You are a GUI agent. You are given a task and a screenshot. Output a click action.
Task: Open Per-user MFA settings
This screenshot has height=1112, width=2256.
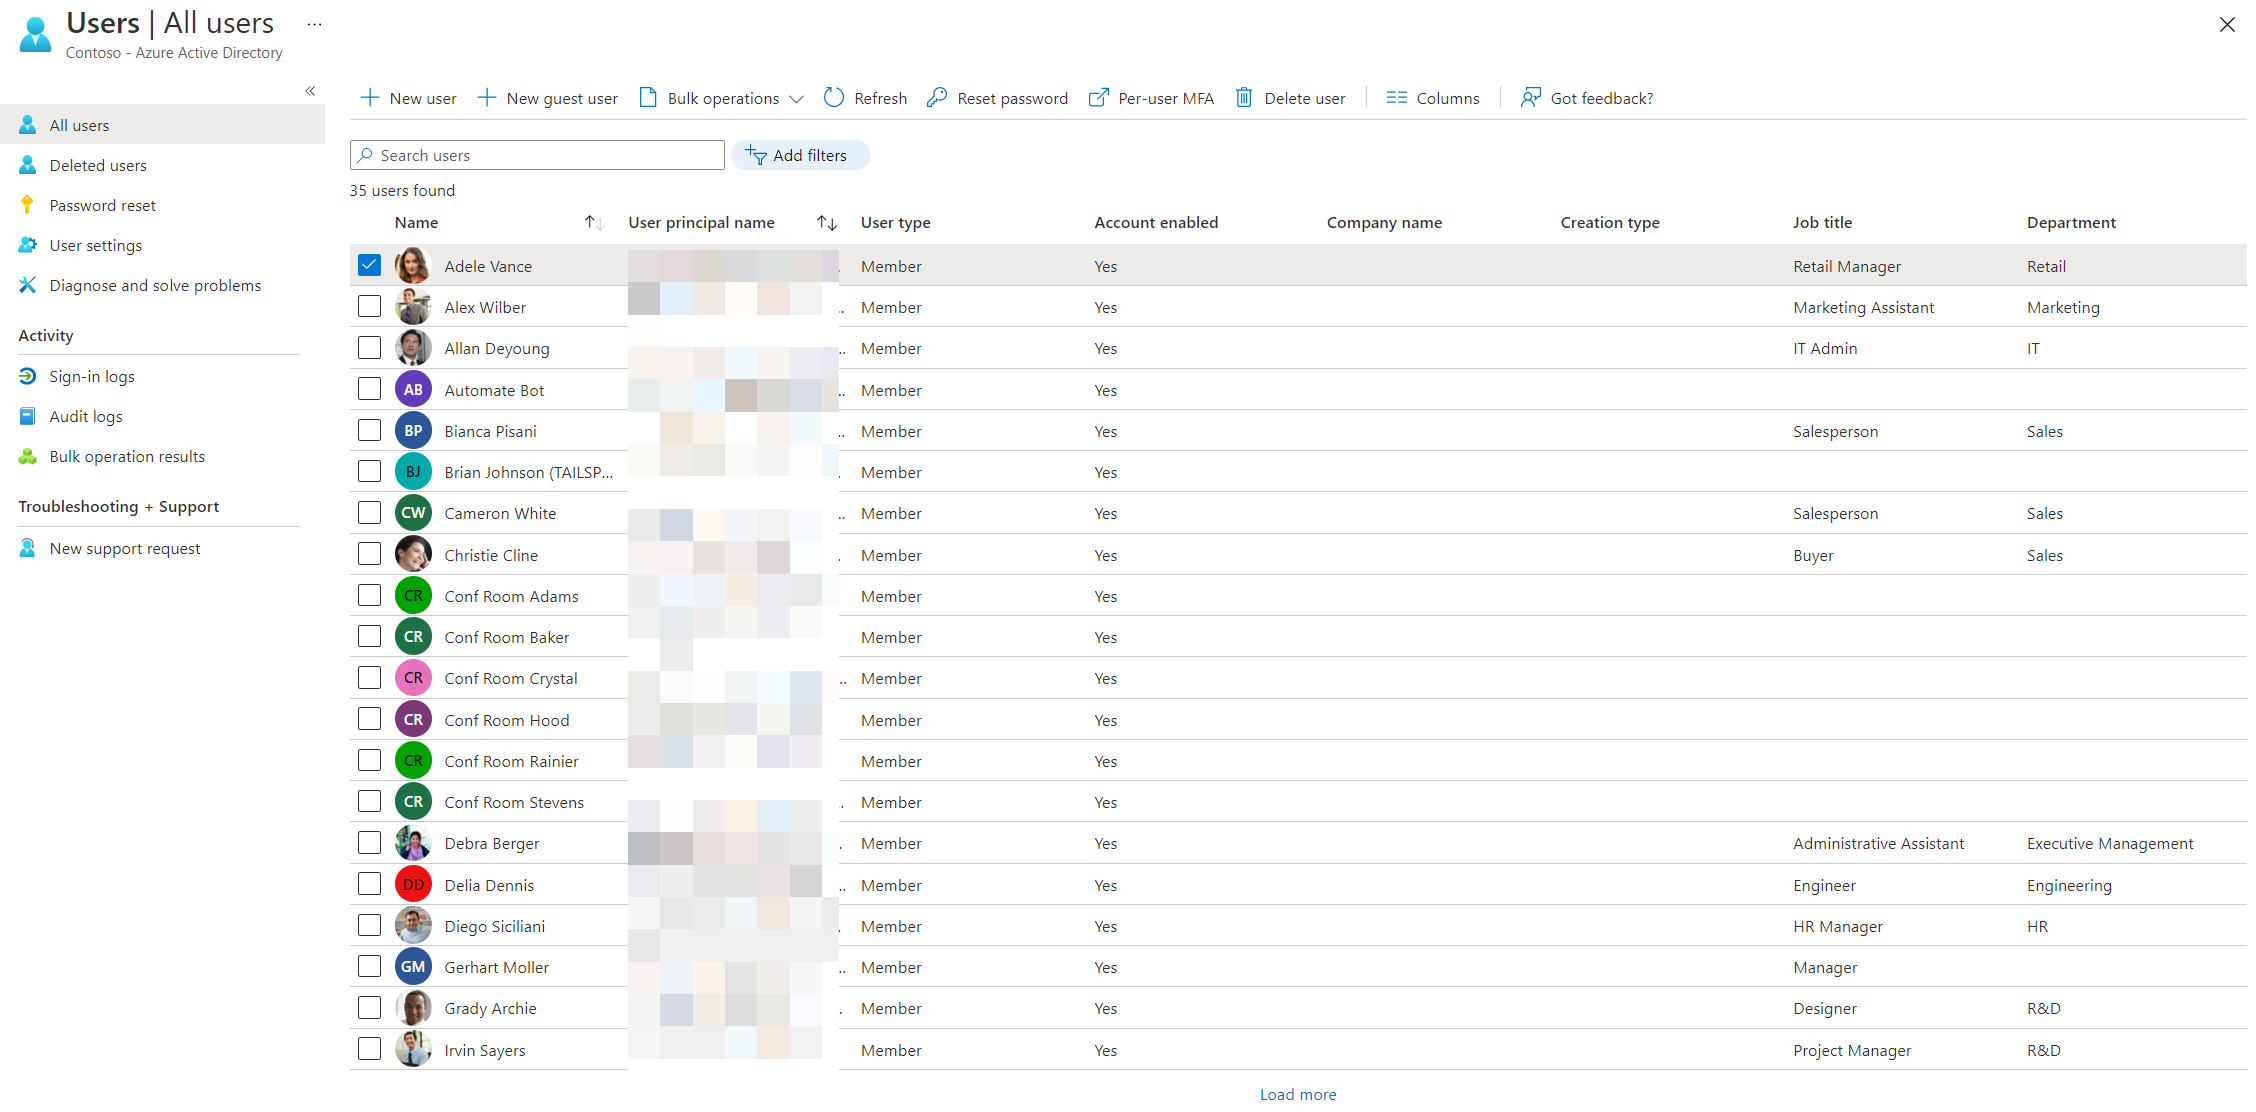point(1099,97)
